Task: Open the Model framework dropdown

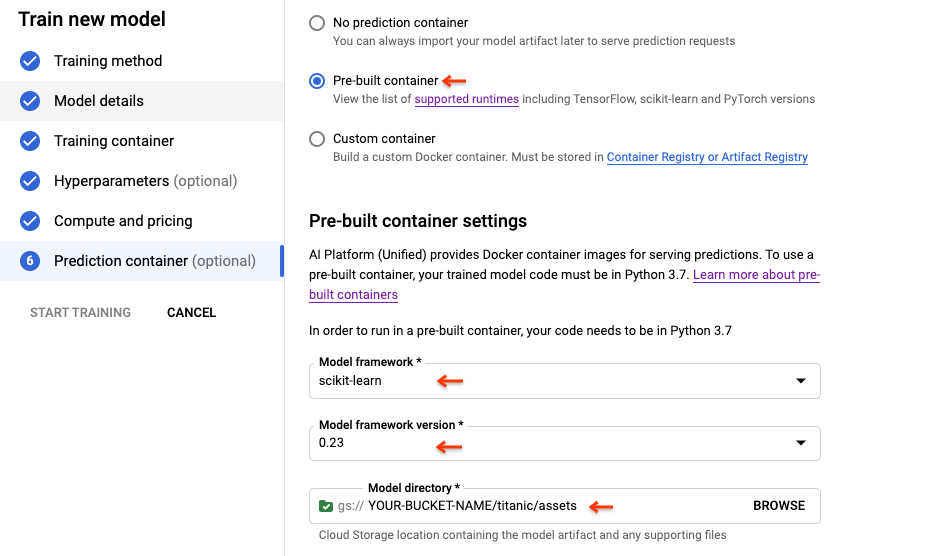Action: pos(564,381)
